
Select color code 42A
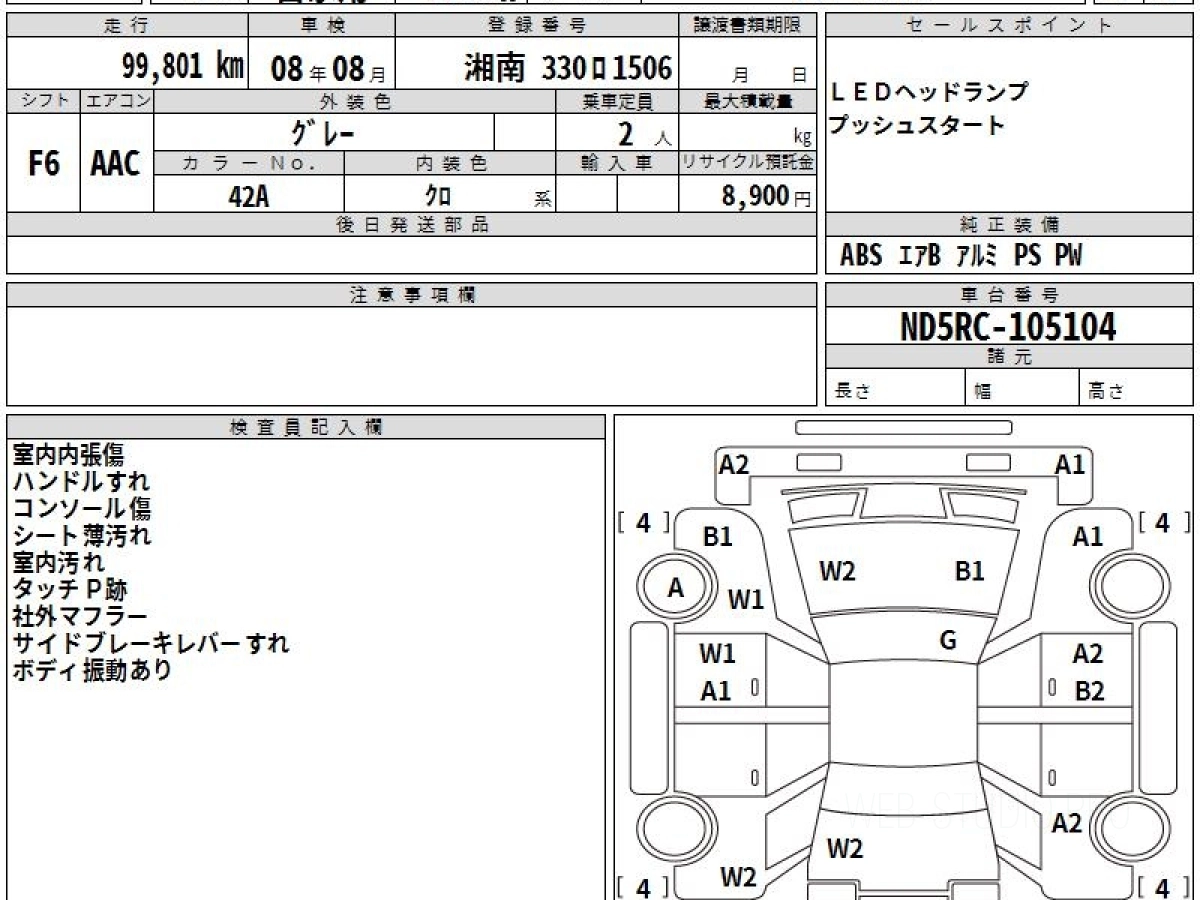[249, 196]
